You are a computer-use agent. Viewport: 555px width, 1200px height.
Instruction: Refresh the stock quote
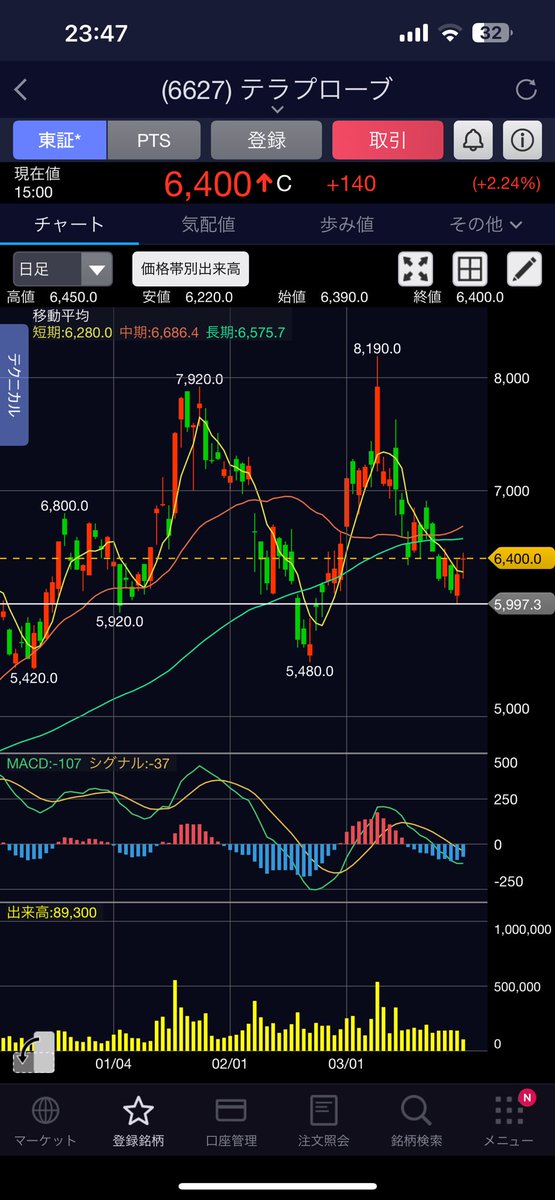coord(526,90)
